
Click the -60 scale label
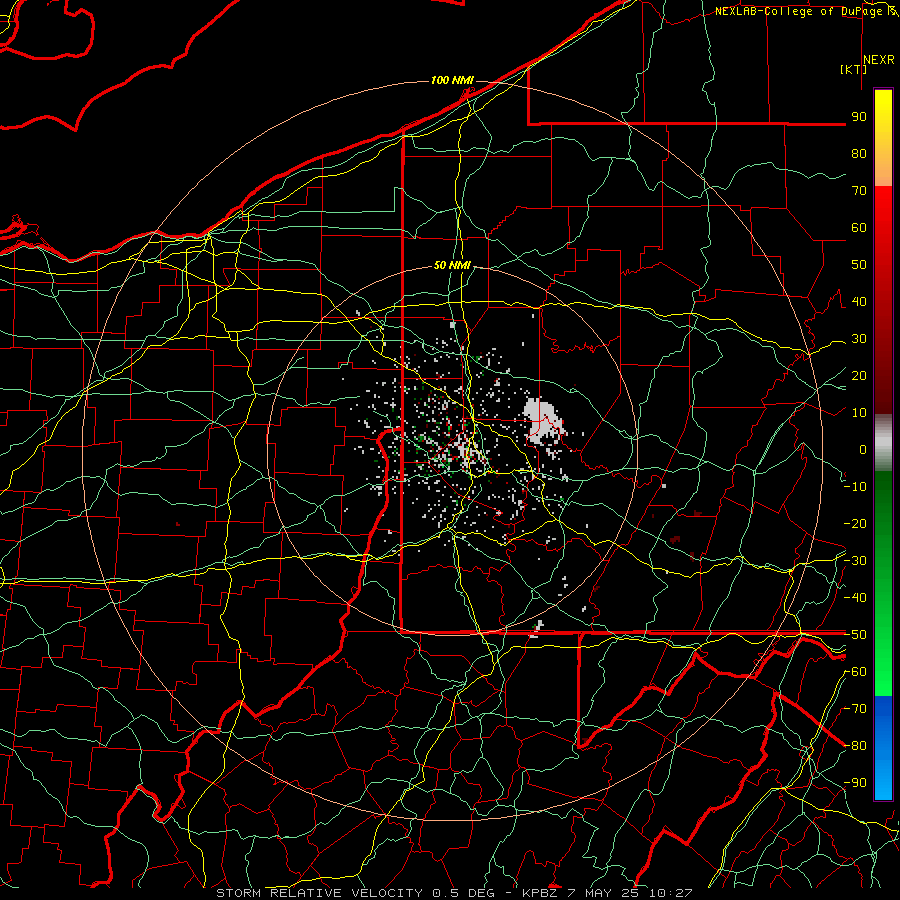coord(855,672)
